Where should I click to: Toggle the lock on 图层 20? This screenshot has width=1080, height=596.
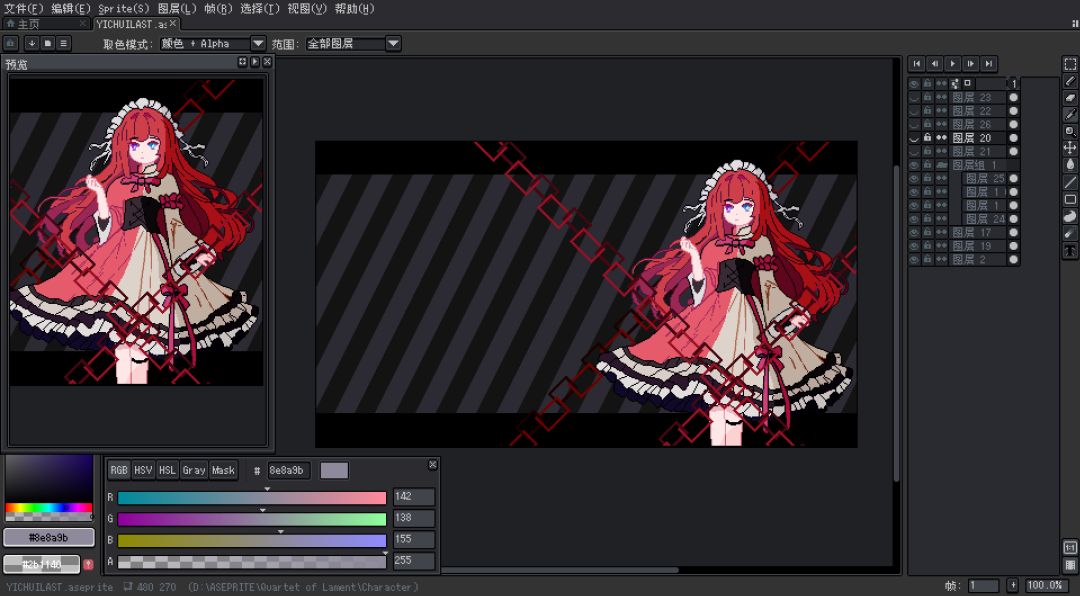click(927, 138)
